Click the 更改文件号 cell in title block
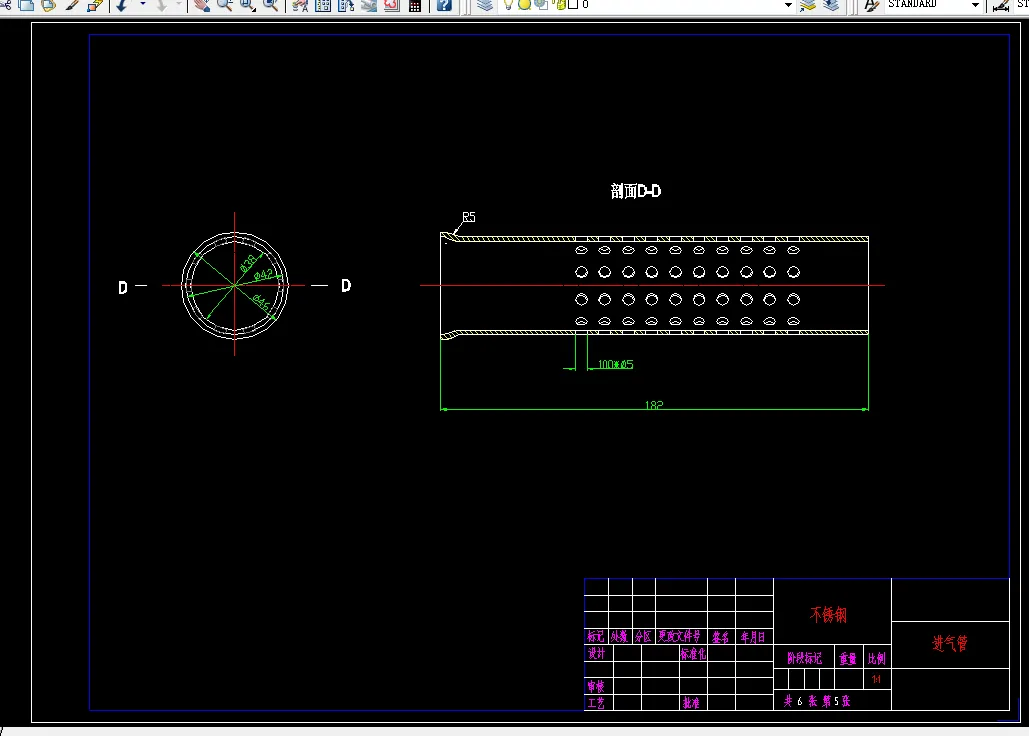Screen dimensions: 1029x736 click(x=680, y=636)
